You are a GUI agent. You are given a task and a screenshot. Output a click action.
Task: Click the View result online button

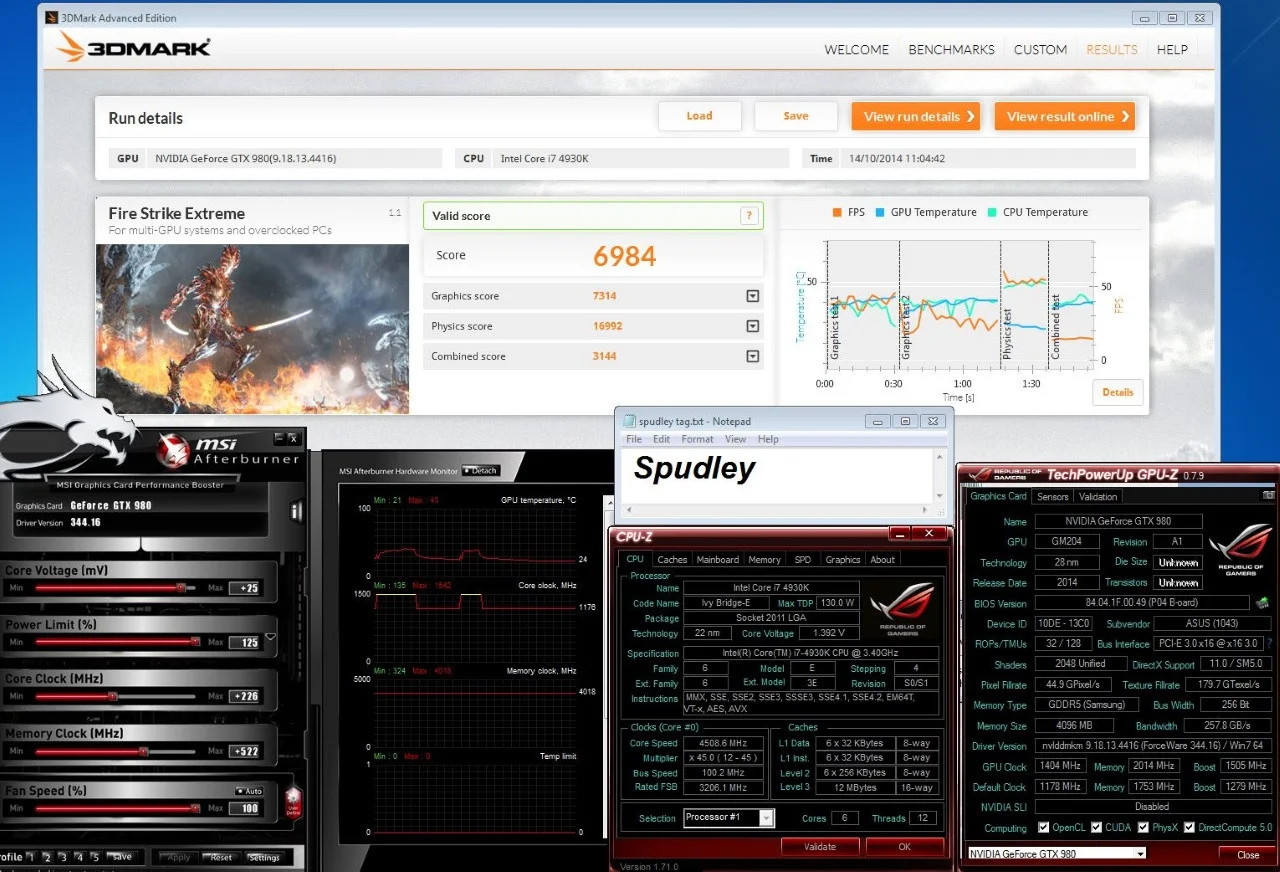[x=1065, y=116]
